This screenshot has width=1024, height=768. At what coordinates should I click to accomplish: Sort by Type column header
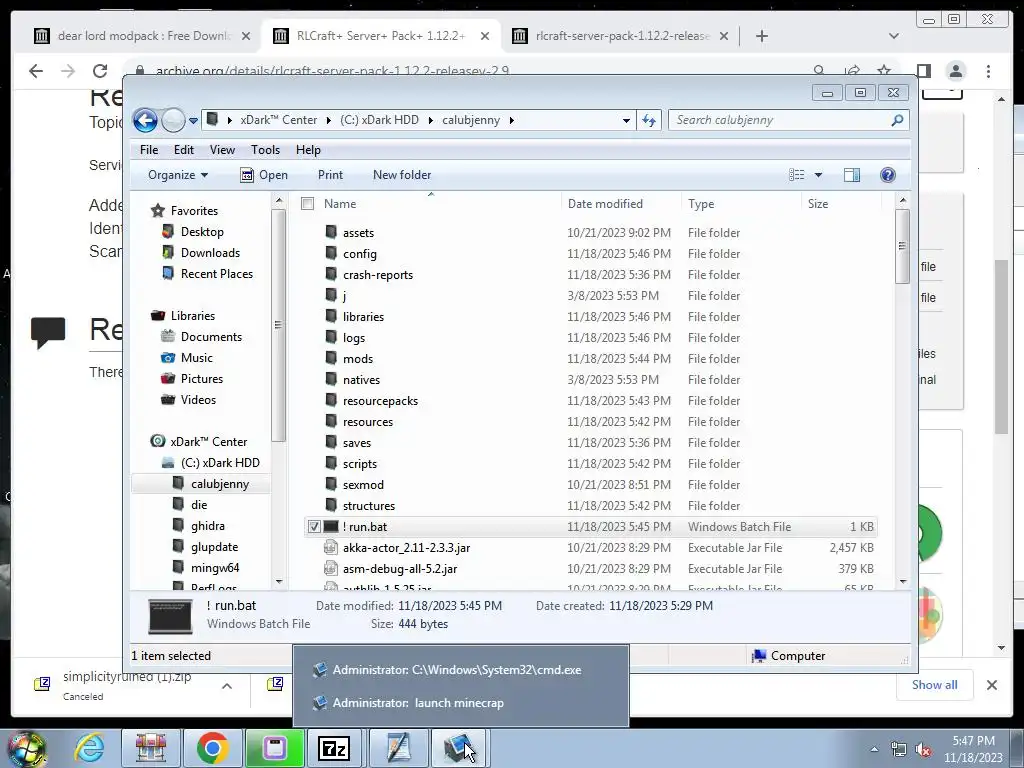pos(701,204)
